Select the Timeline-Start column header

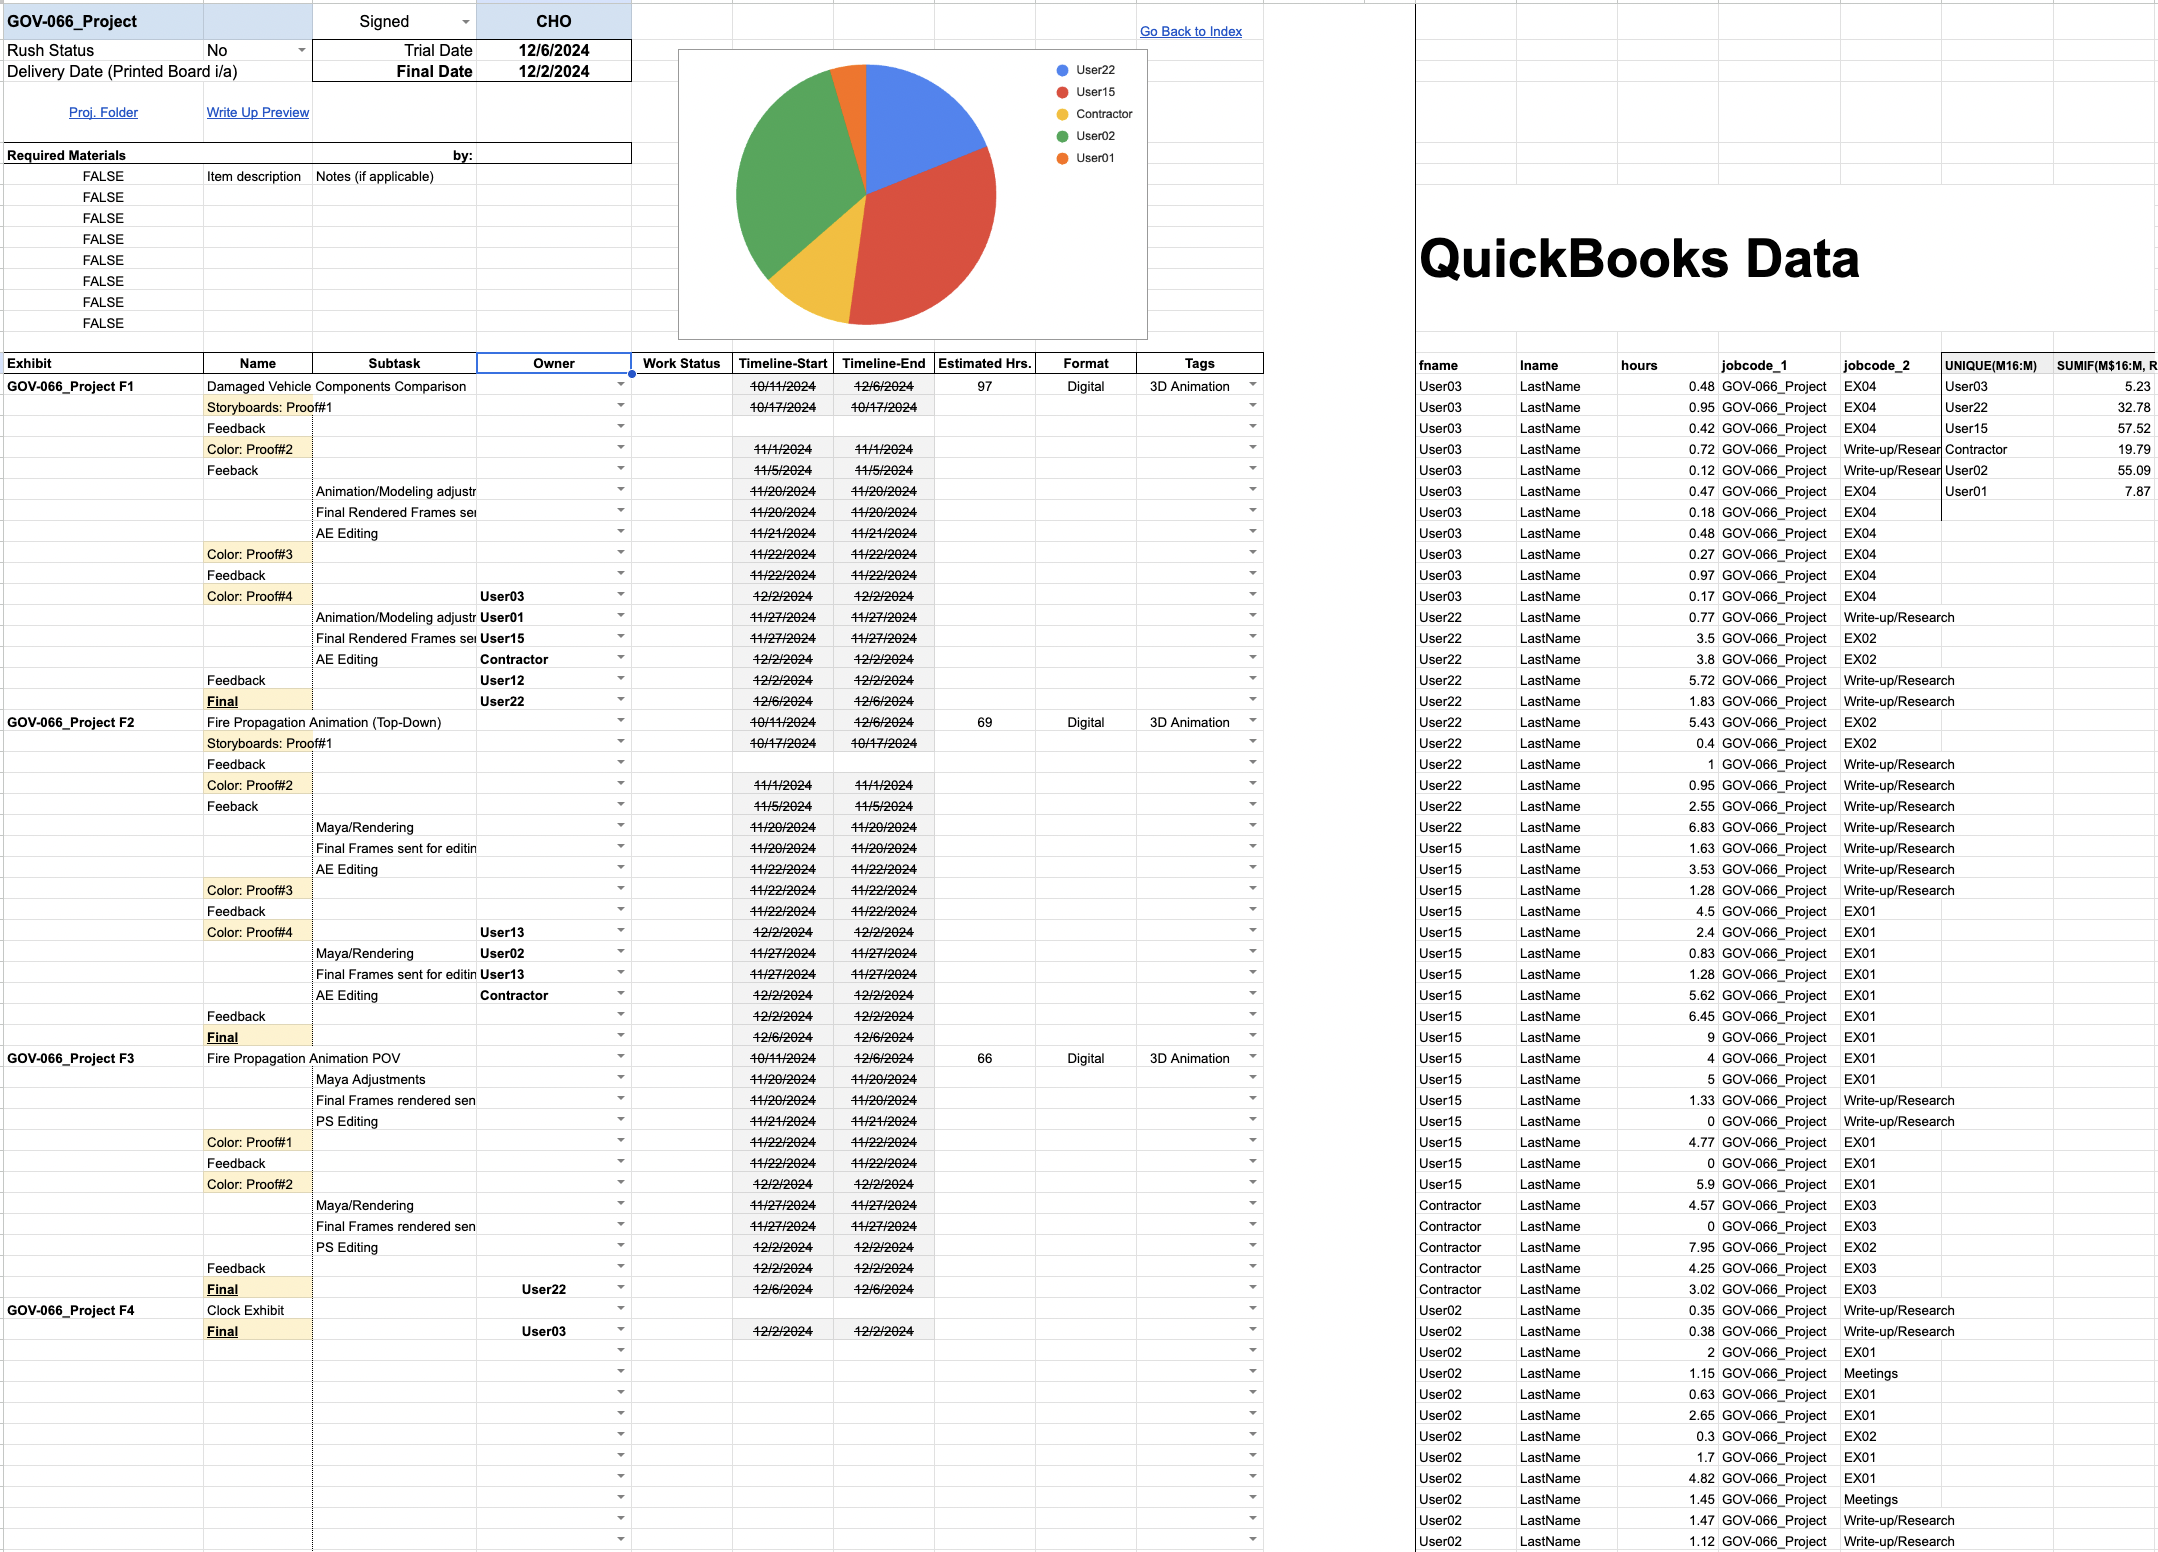[x=783, y=363]
